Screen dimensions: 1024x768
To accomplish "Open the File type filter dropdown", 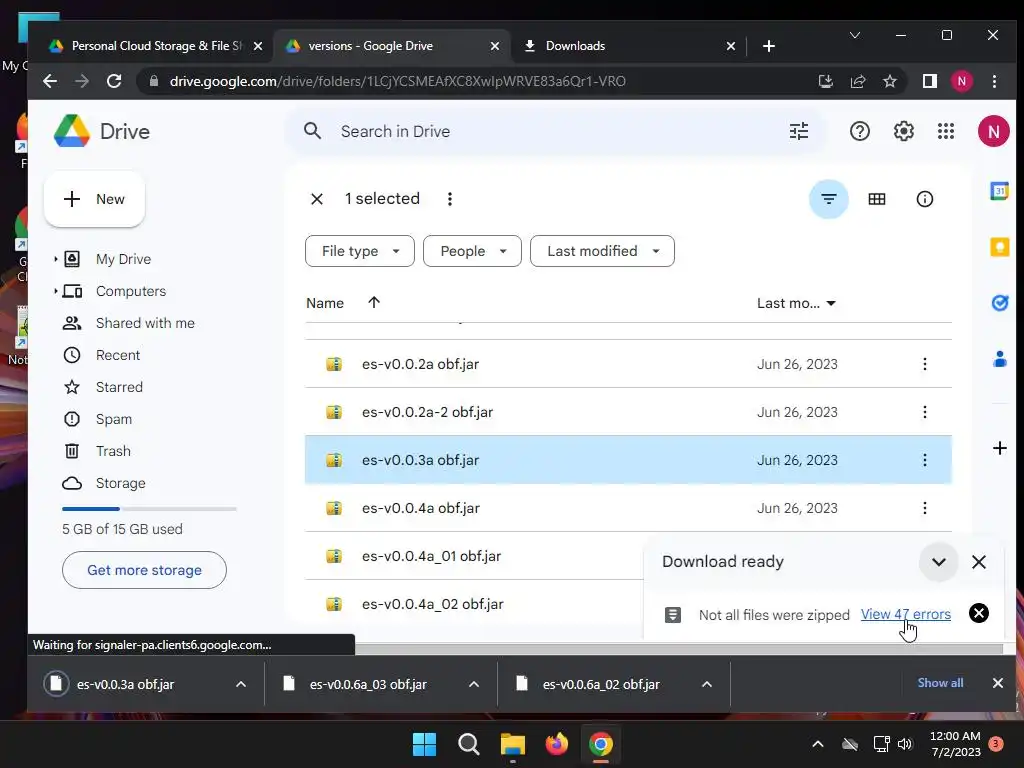I will pyautogui.click(x=360, y=251).
